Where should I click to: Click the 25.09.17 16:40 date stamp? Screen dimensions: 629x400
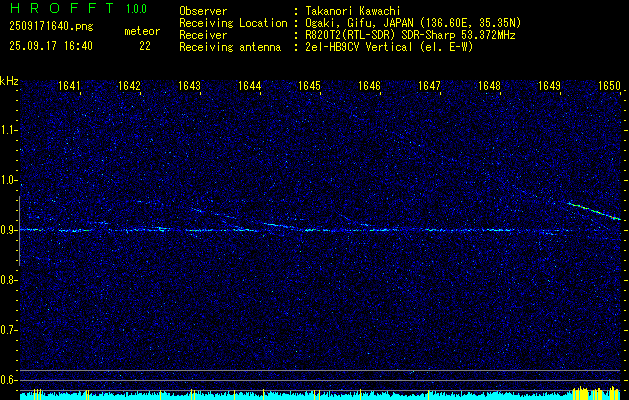click(49, 46)
